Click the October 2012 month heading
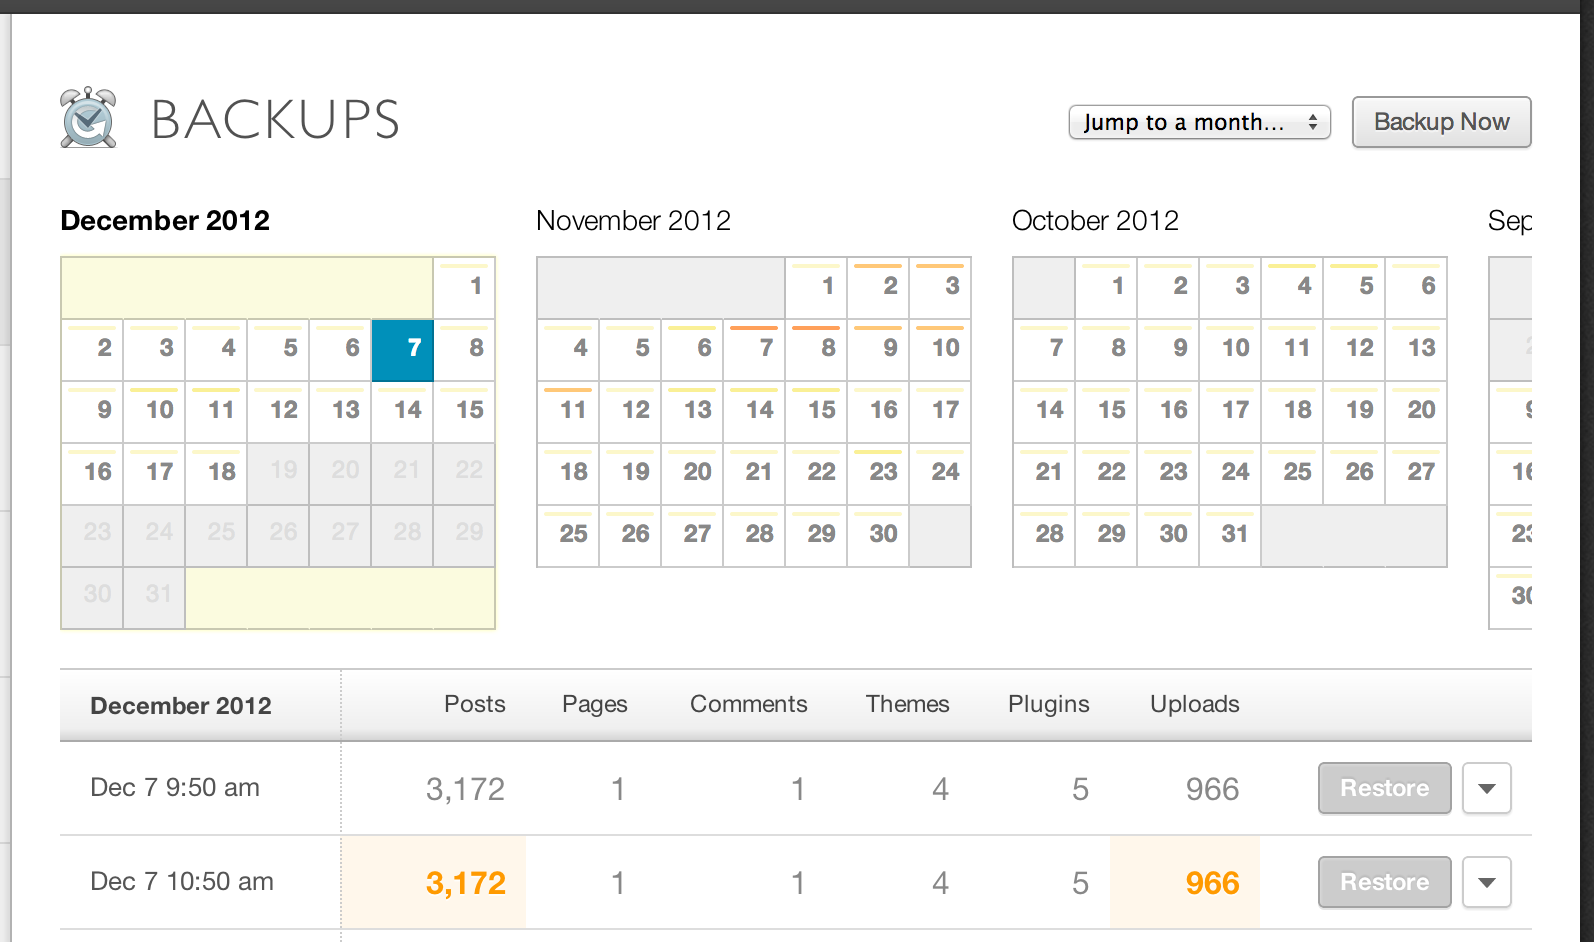Viewport: 1594px width, 942px height. 1095,221
